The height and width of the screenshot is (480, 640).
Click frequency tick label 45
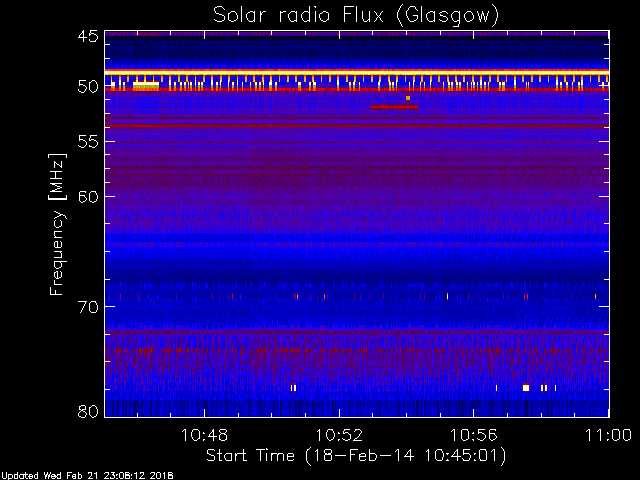click(x=88, y=37)
